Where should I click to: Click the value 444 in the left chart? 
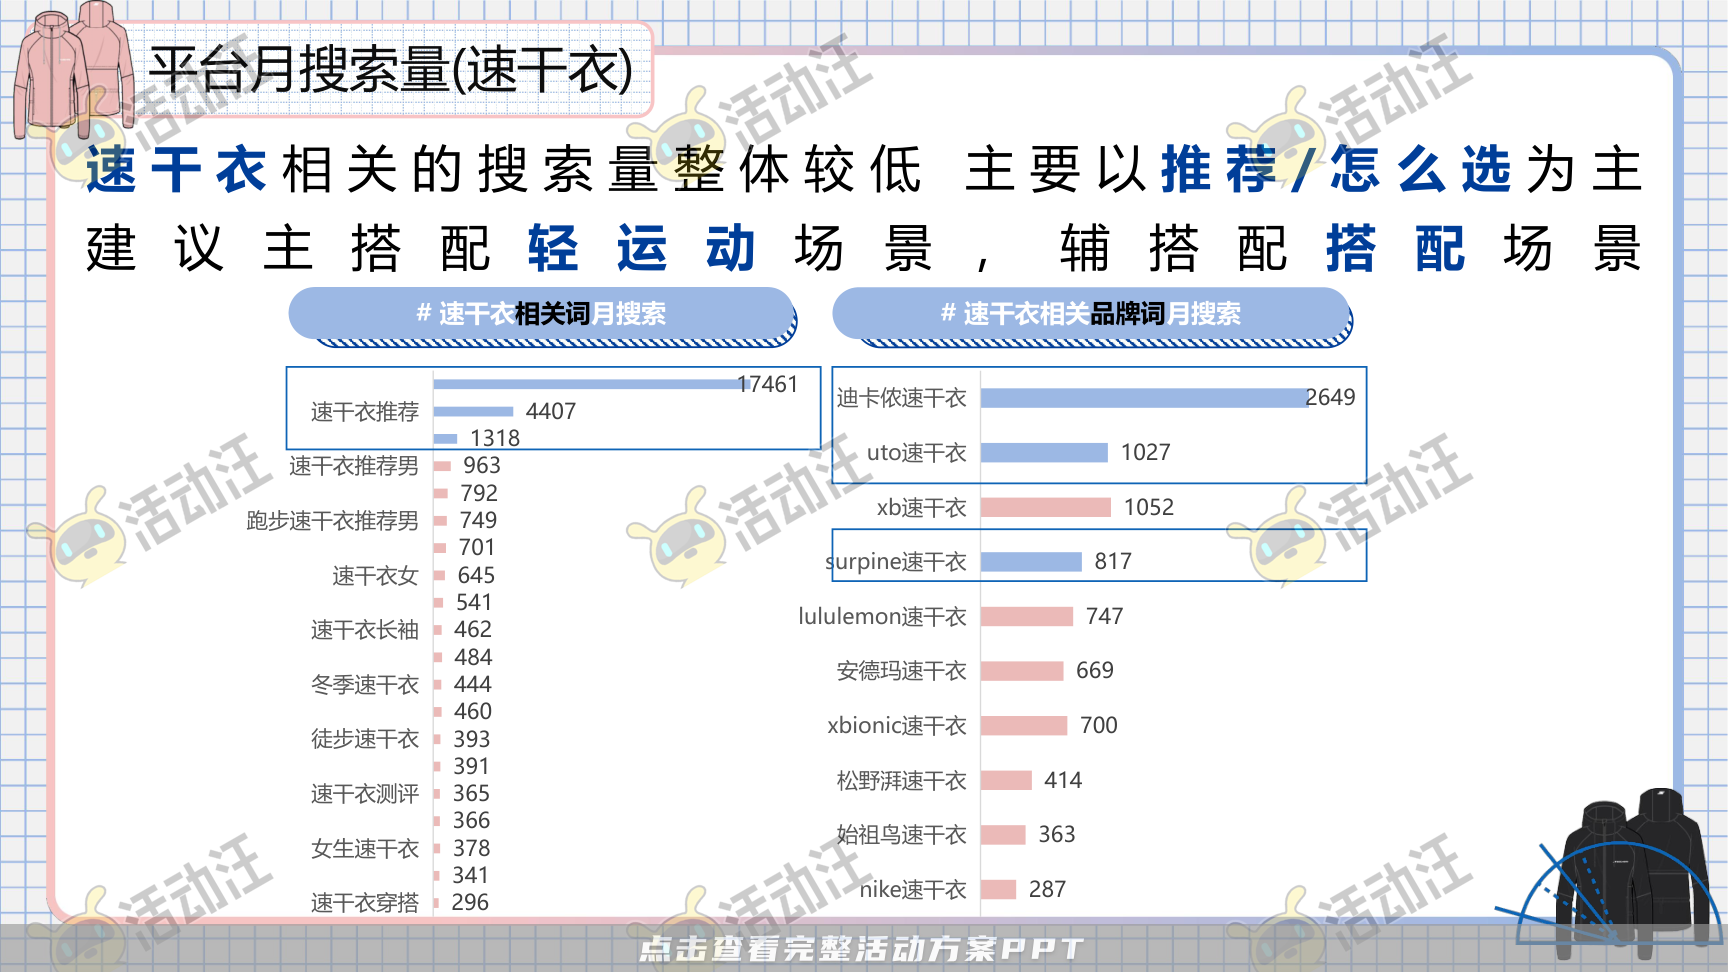click(x=473, y=685)
